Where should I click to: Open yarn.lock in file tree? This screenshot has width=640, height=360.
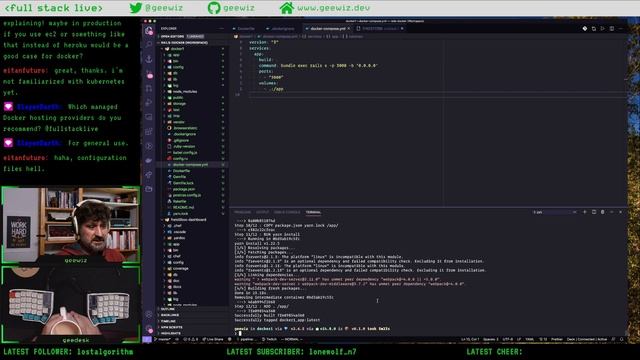click(x=192, y=213)
